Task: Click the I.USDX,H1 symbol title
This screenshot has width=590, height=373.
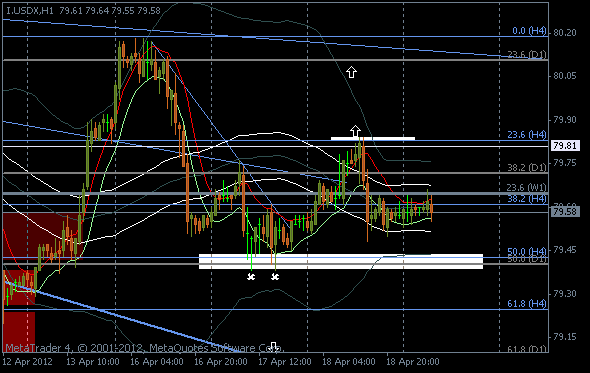Action: 30,11
